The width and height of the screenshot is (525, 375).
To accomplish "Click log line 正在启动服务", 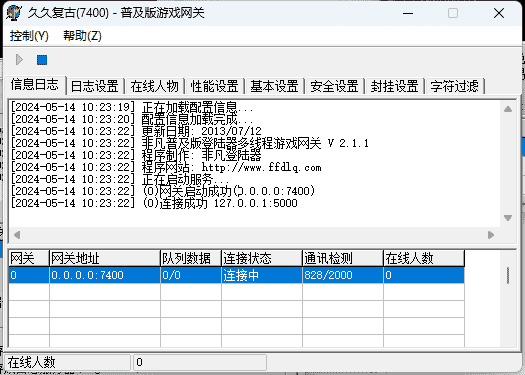I will point(120,179).
